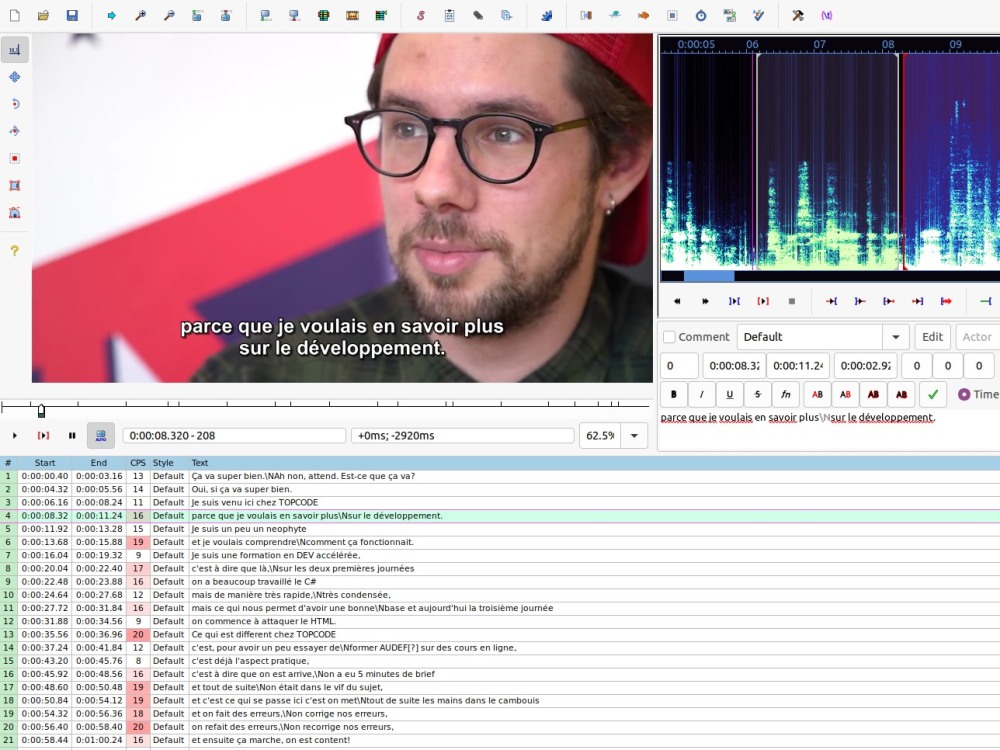Go to the next line in audio

pos(705,301)
